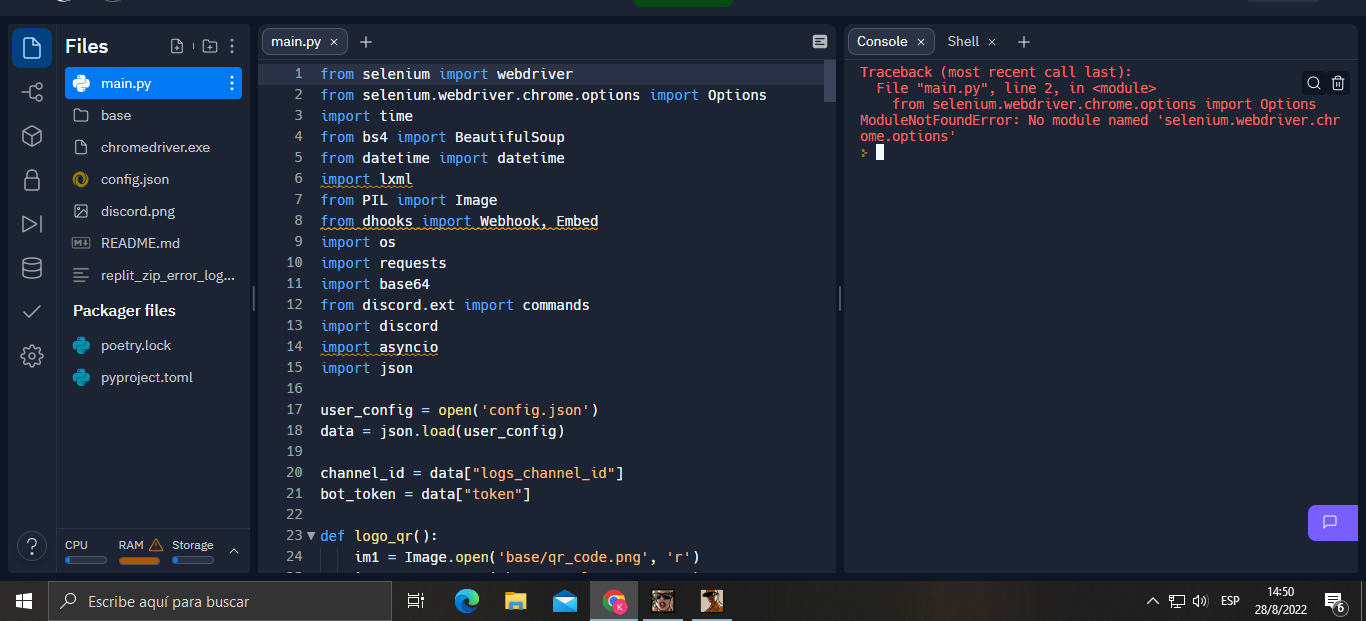Expand the resource usage panel chevron
Image resolution: width=1366 pixels, height=621 pixels.
click(234, 551)
